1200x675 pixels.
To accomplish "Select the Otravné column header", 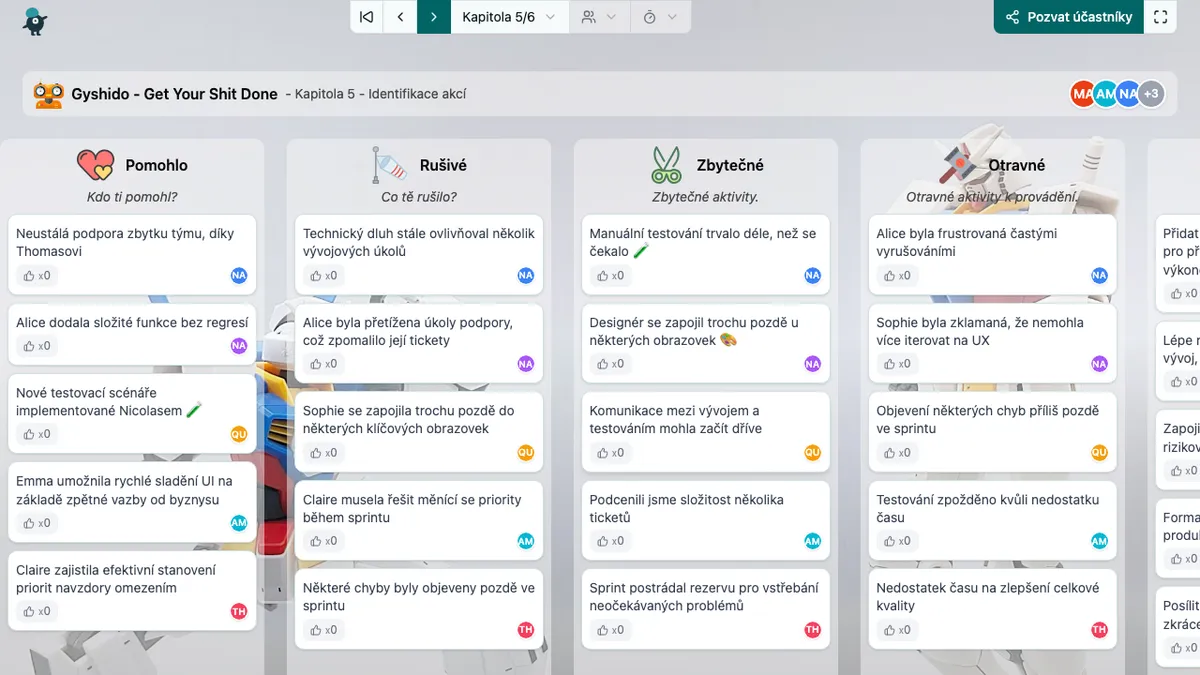I will pyautogui.click(x=1016, y=165).
